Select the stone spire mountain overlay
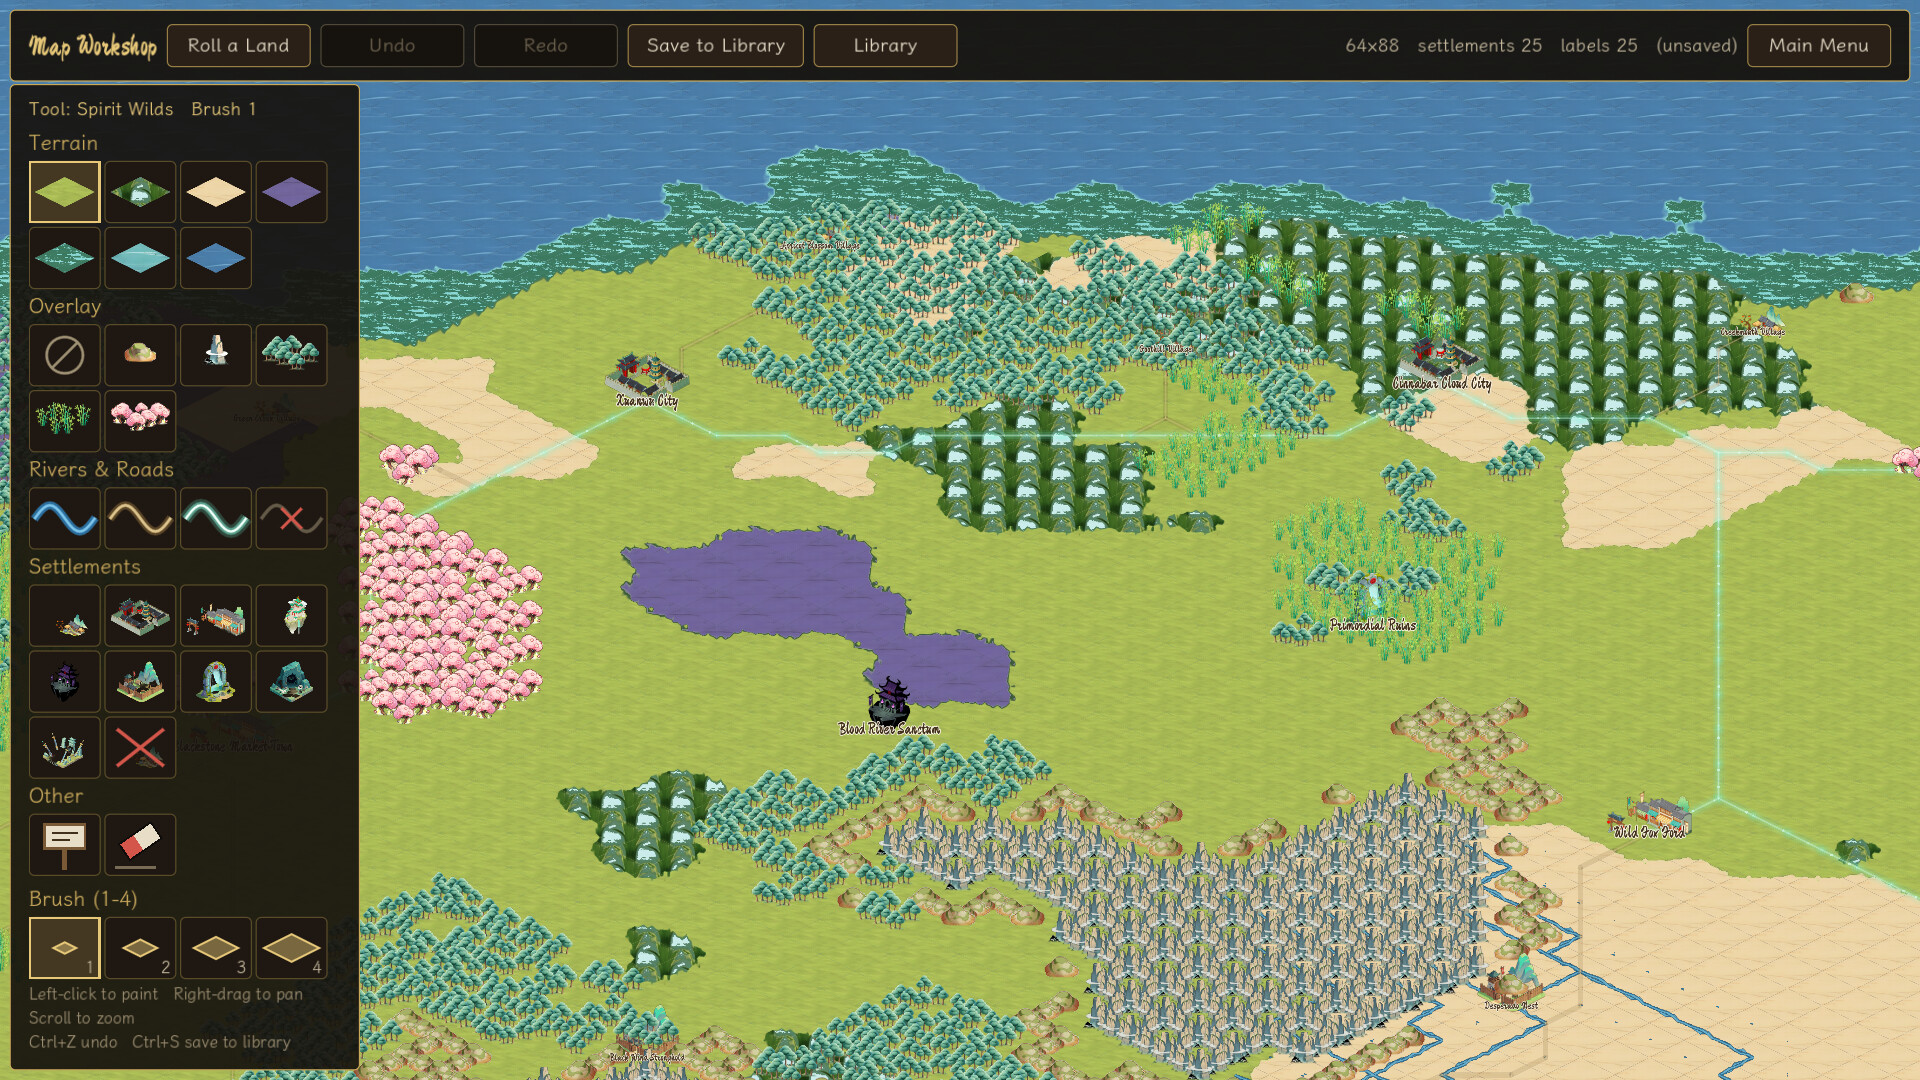 [216, 355]
